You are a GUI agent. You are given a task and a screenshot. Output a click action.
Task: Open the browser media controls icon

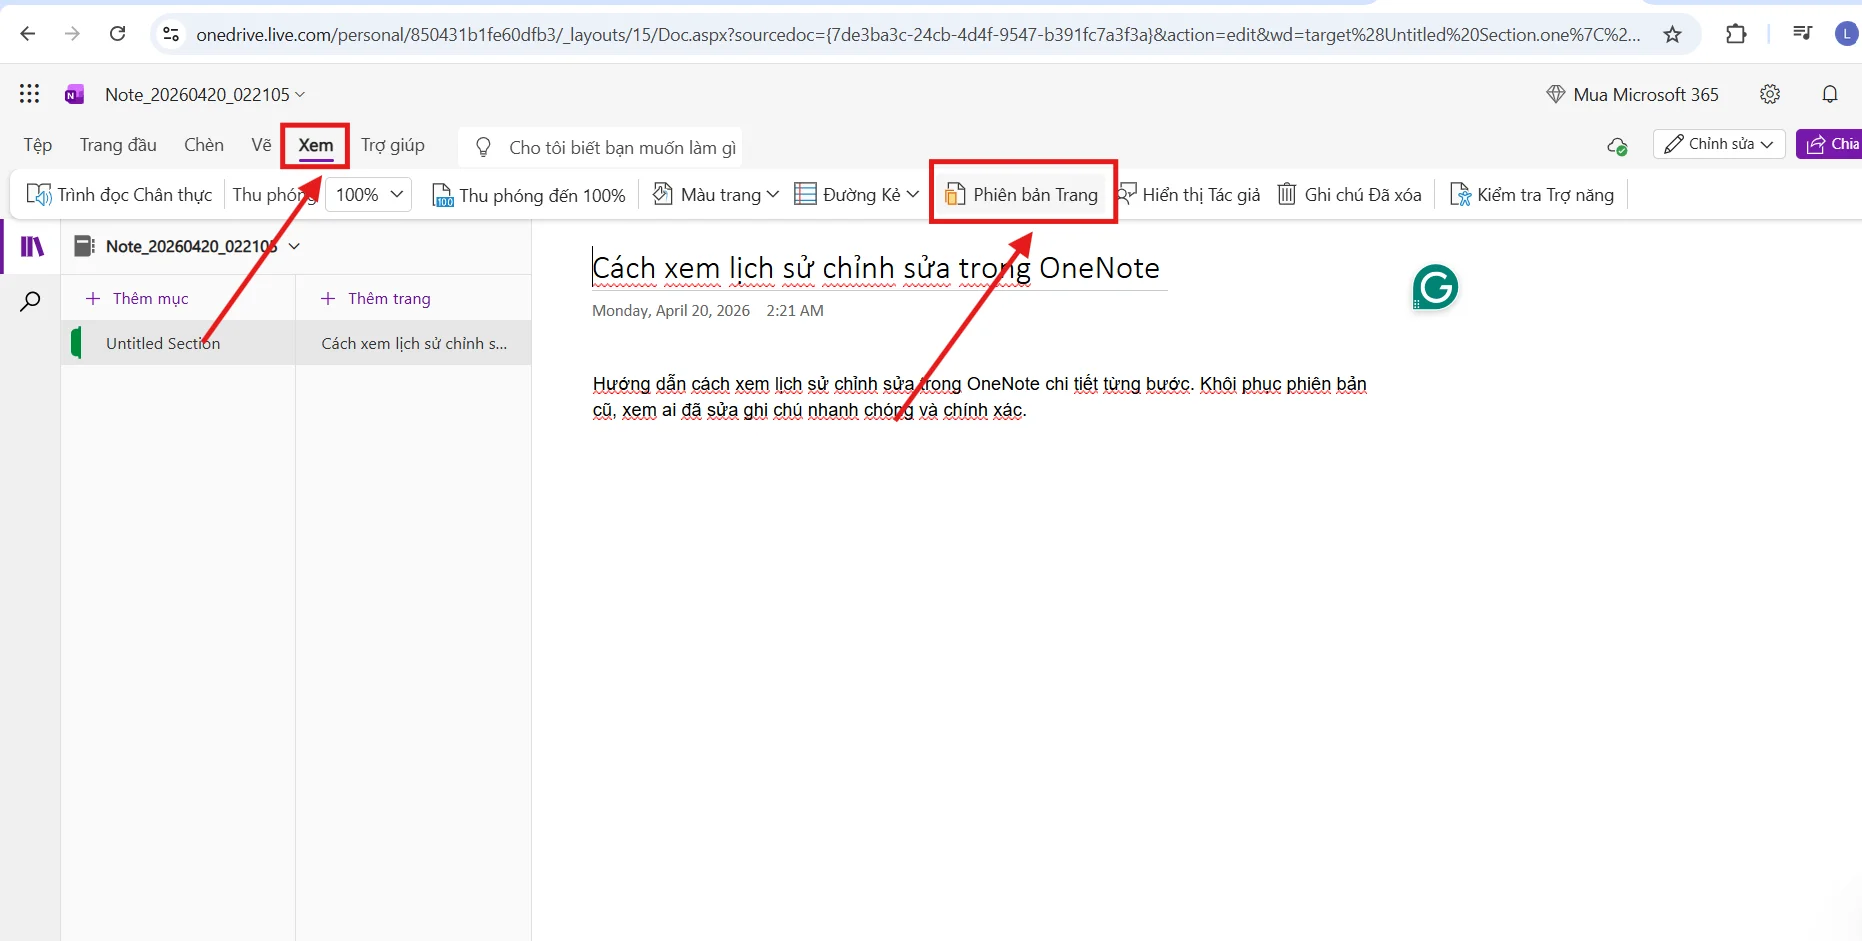point(1802,34)
